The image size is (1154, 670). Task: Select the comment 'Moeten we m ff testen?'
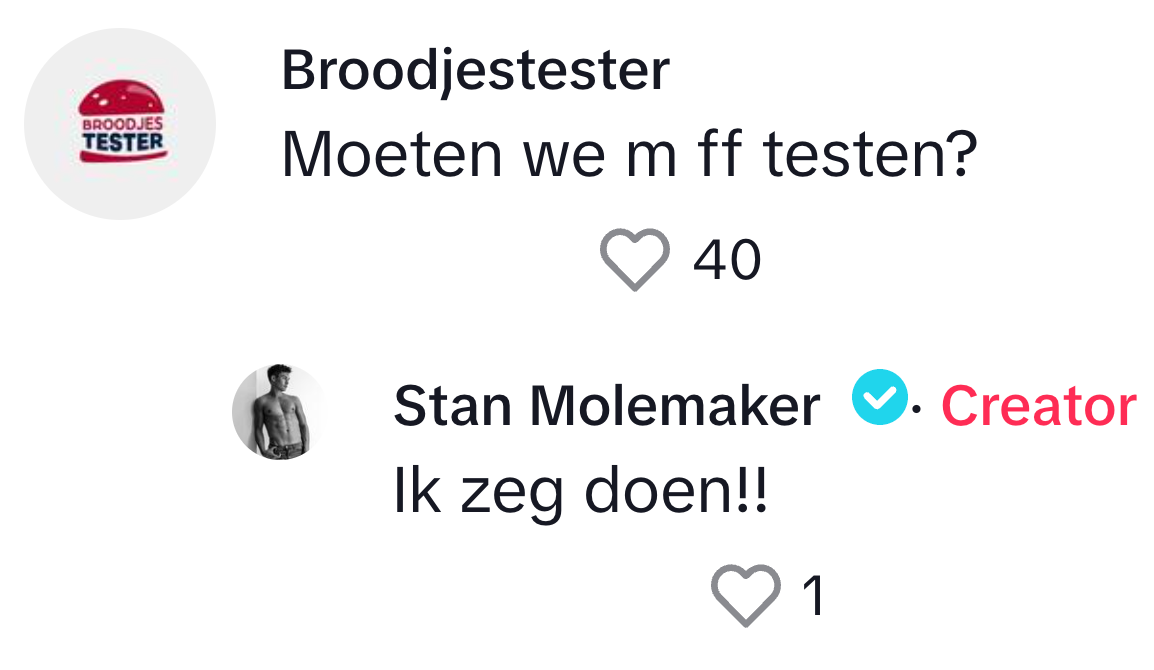628,156
